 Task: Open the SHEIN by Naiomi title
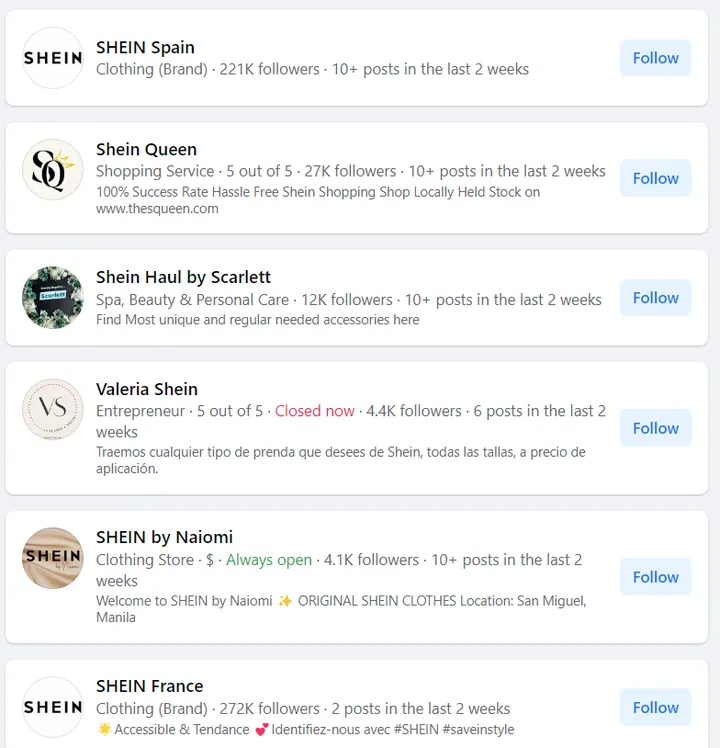tap(164, 537)
